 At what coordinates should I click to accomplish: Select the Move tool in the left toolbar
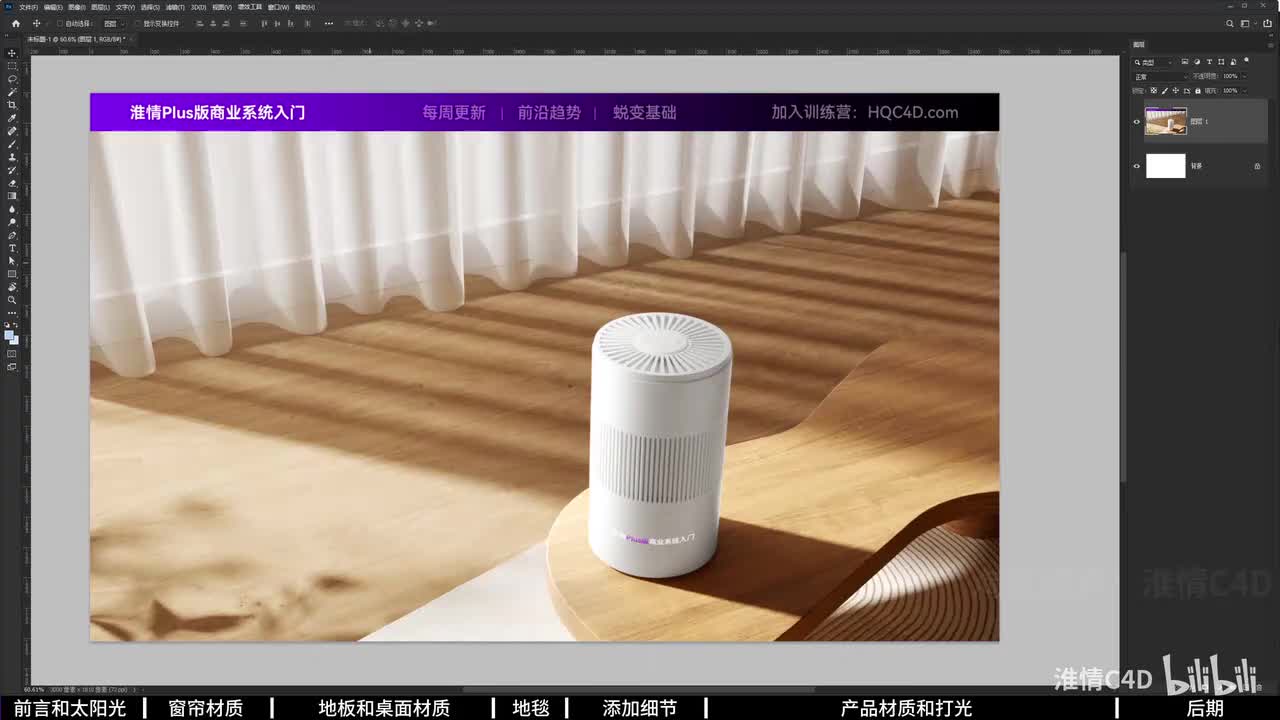pos(12,52)
